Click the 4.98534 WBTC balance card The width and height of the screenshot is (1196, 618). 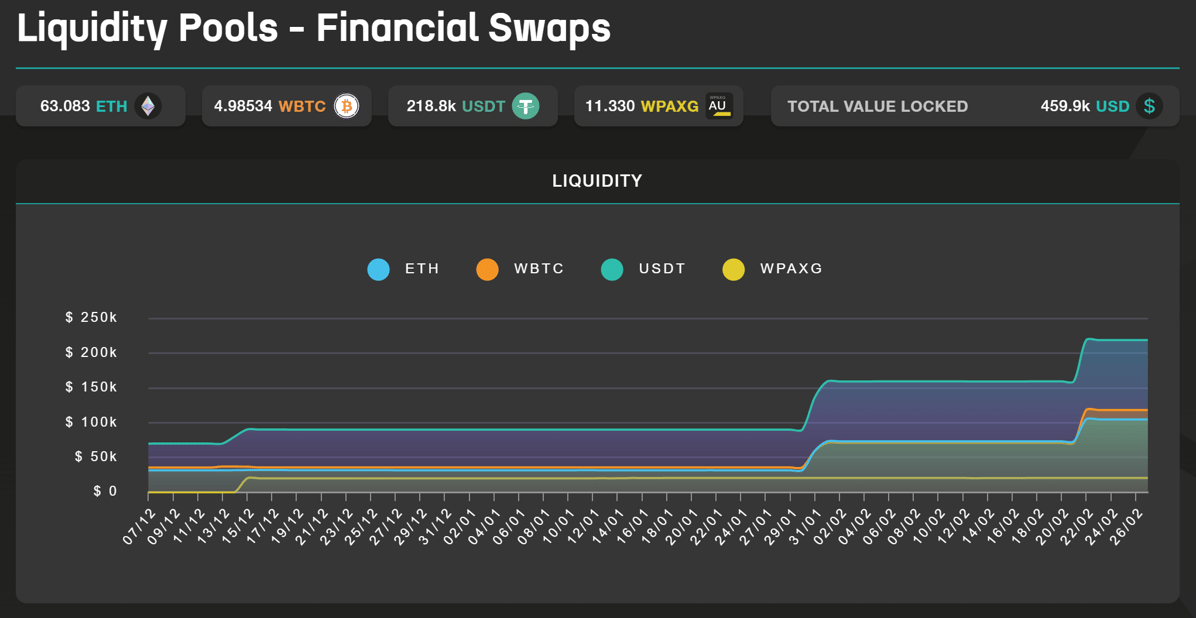point(286,105)
